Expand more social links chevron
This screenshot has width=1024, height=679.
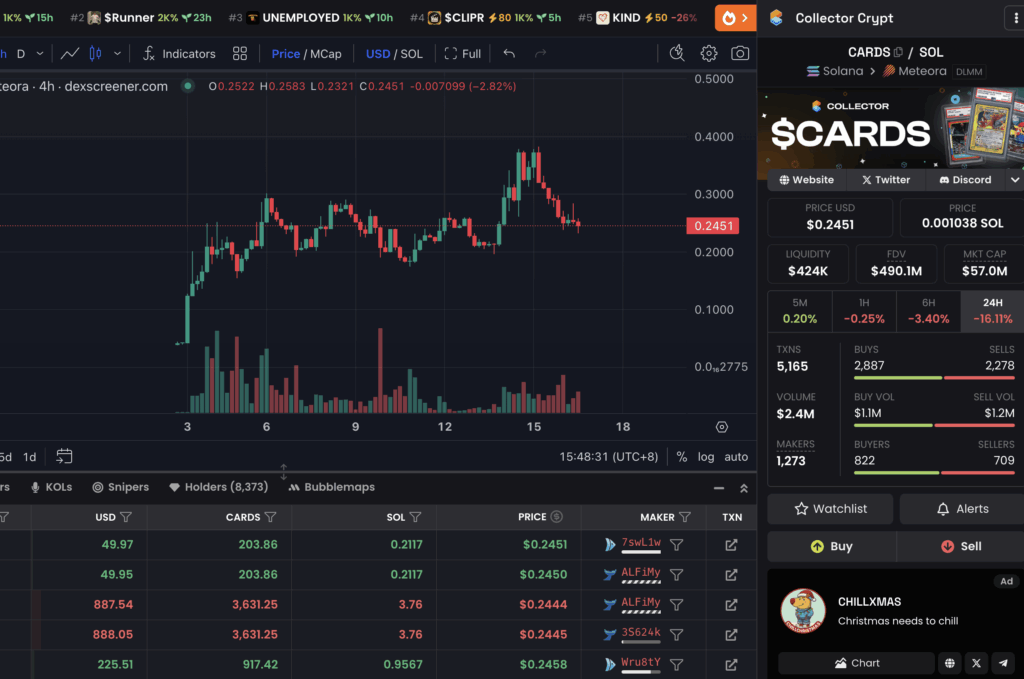point(1015,180)
